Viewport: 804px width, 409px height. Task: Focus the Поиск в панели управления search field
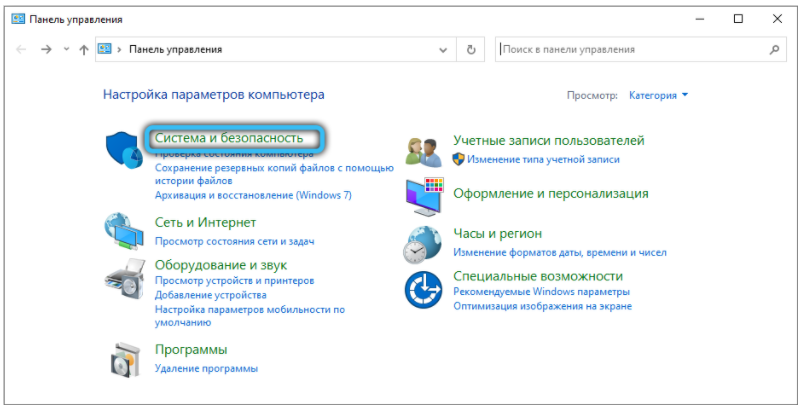coord(630,49)
